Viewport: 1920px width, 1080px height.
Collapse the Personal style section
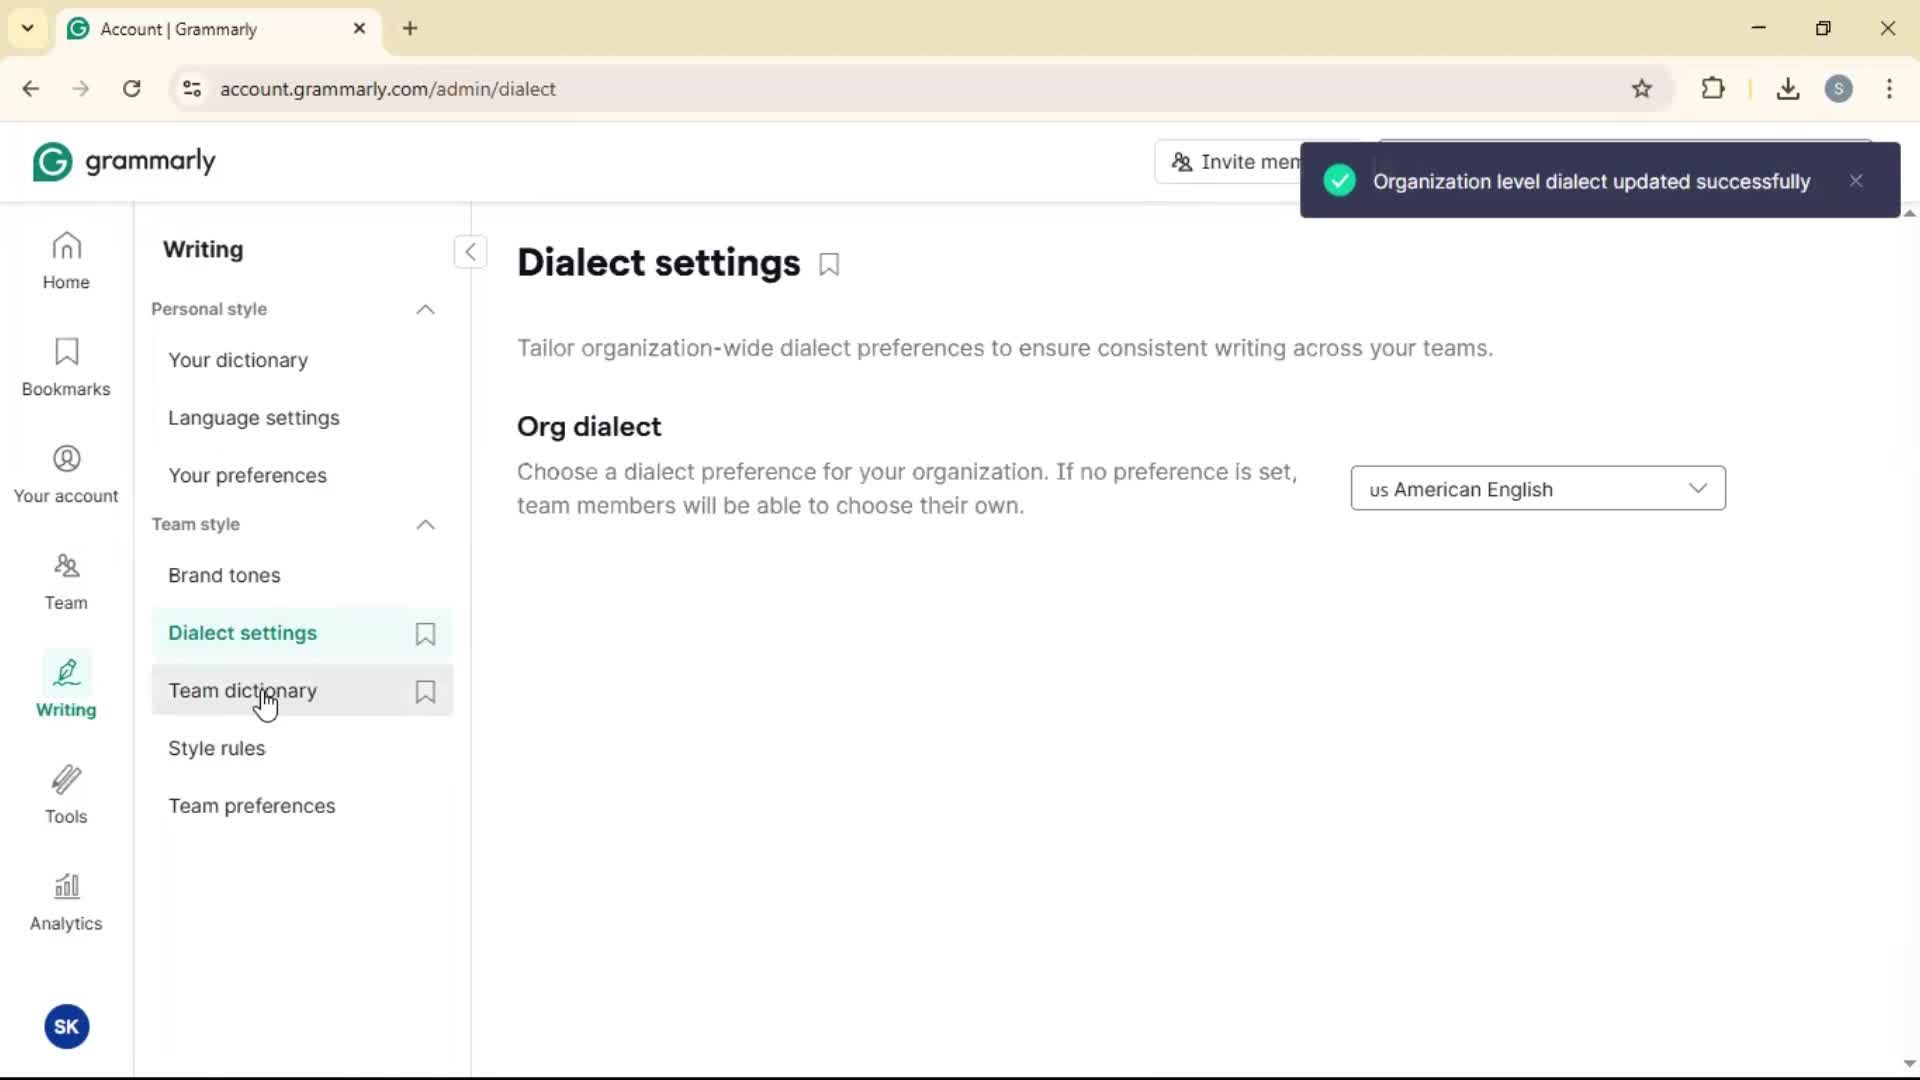tap(425, 310)
